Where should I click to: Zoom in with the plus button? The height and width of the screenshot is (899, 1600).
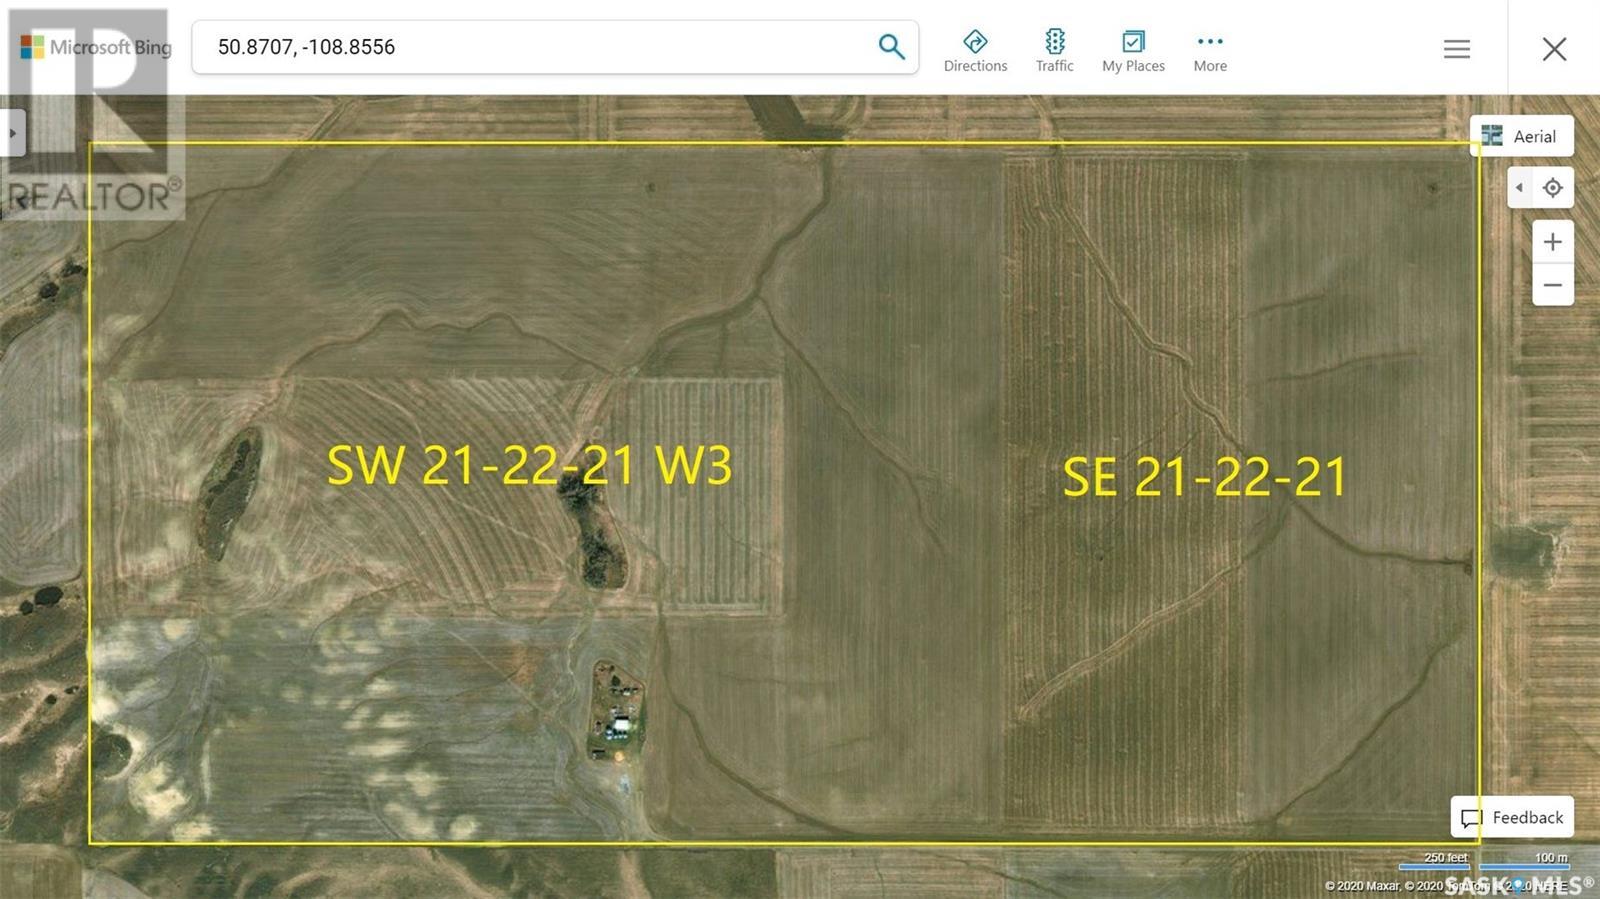pos(1552,242)
